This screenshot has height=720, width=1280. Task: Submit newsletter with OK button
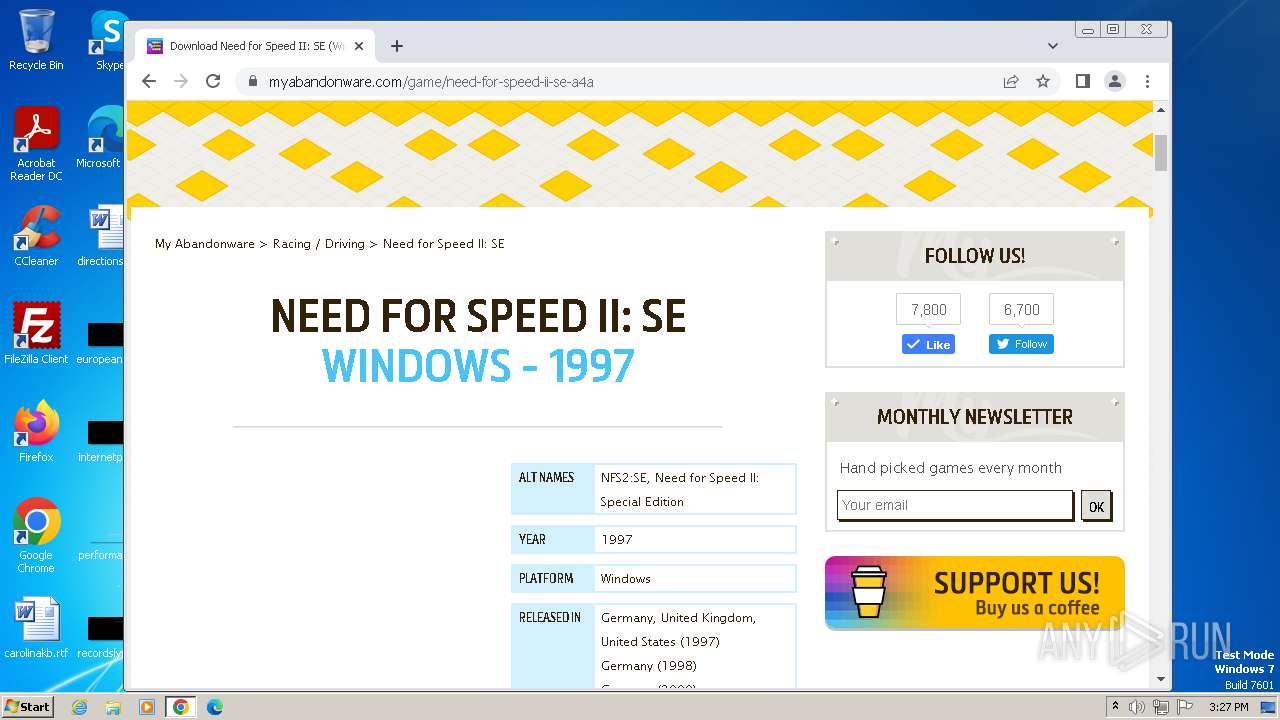coord(1096,506)
